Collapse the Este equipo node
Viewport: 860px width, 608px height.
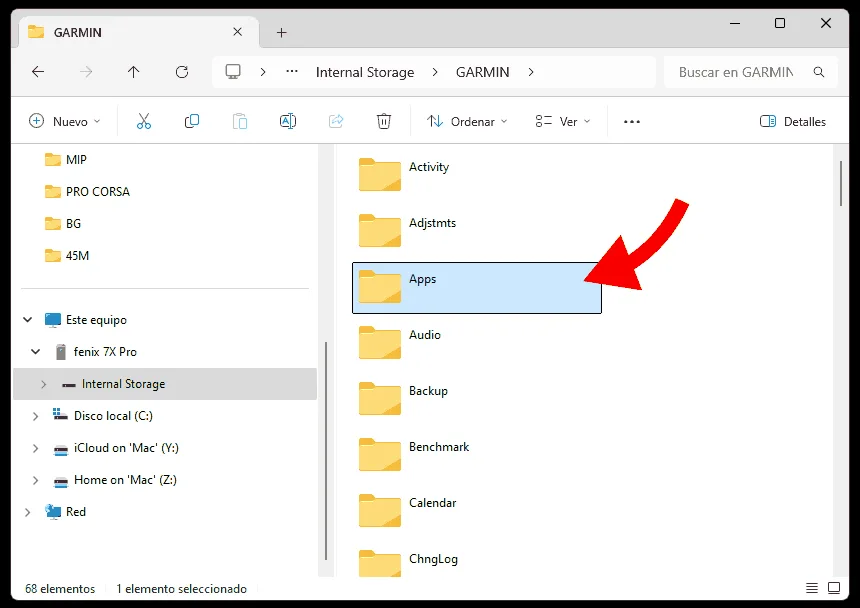click(27, 320)
